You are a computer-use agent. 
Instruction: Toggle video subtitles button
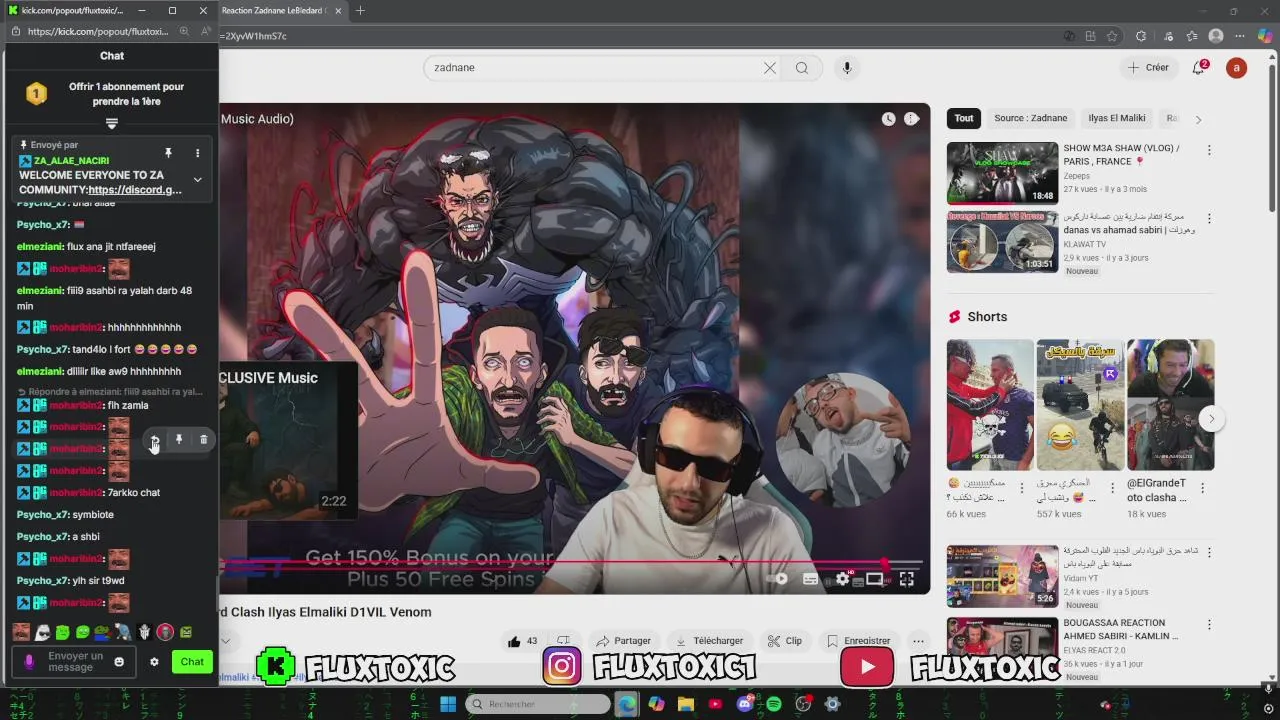[x=811, y=578]
